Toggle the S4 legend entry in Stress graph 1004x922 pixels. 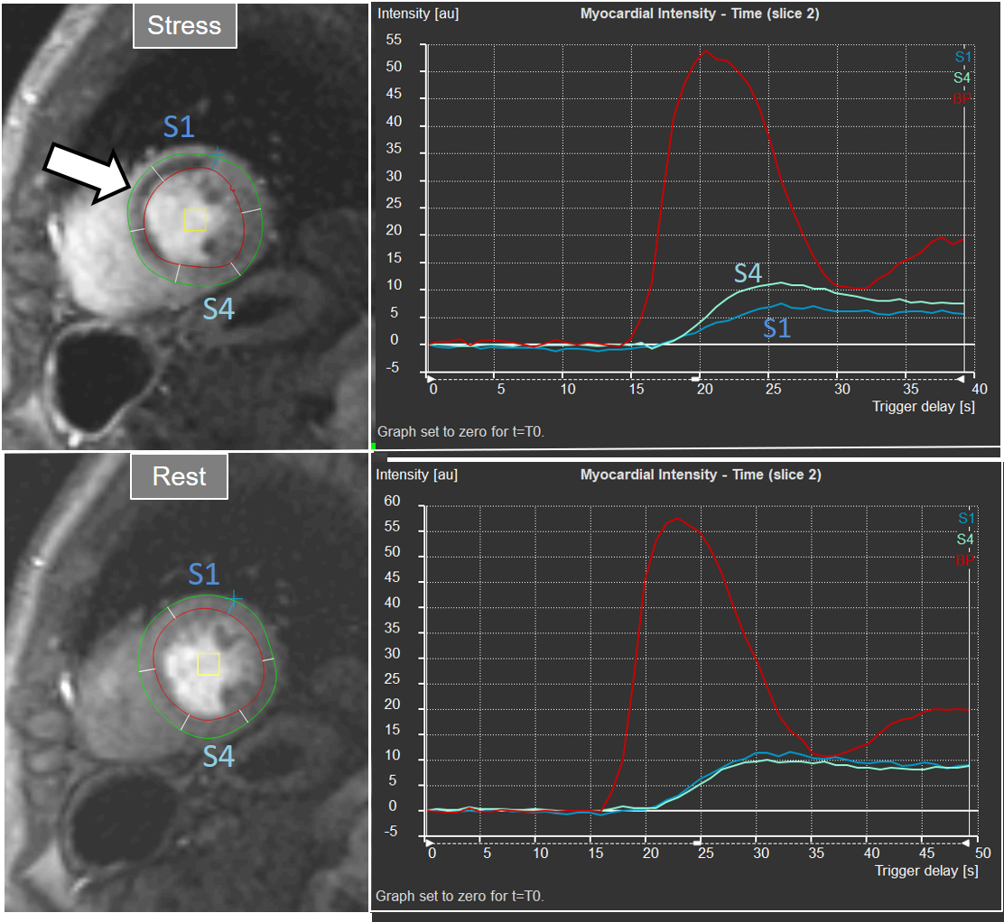[961, 77]
